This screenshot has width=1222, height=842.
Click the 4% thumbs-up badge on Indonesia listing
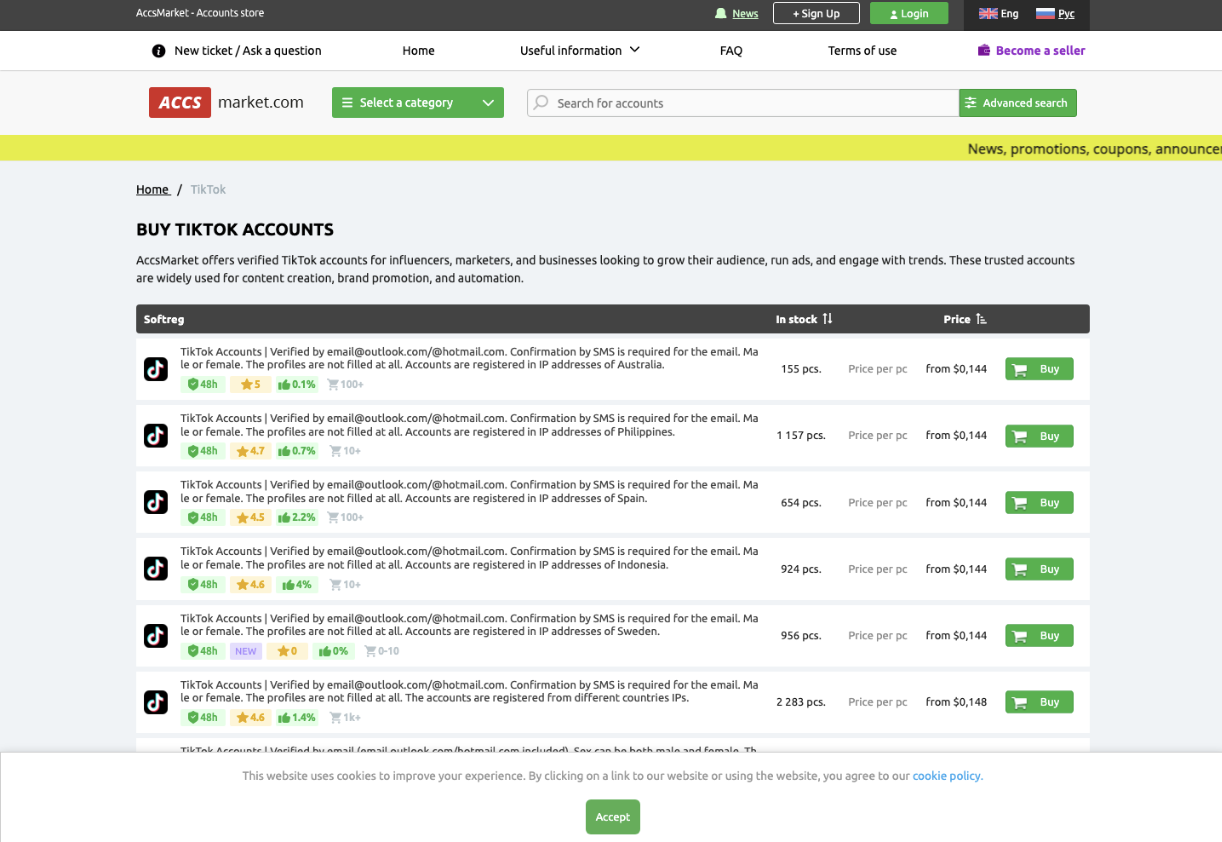pos(297,584)
